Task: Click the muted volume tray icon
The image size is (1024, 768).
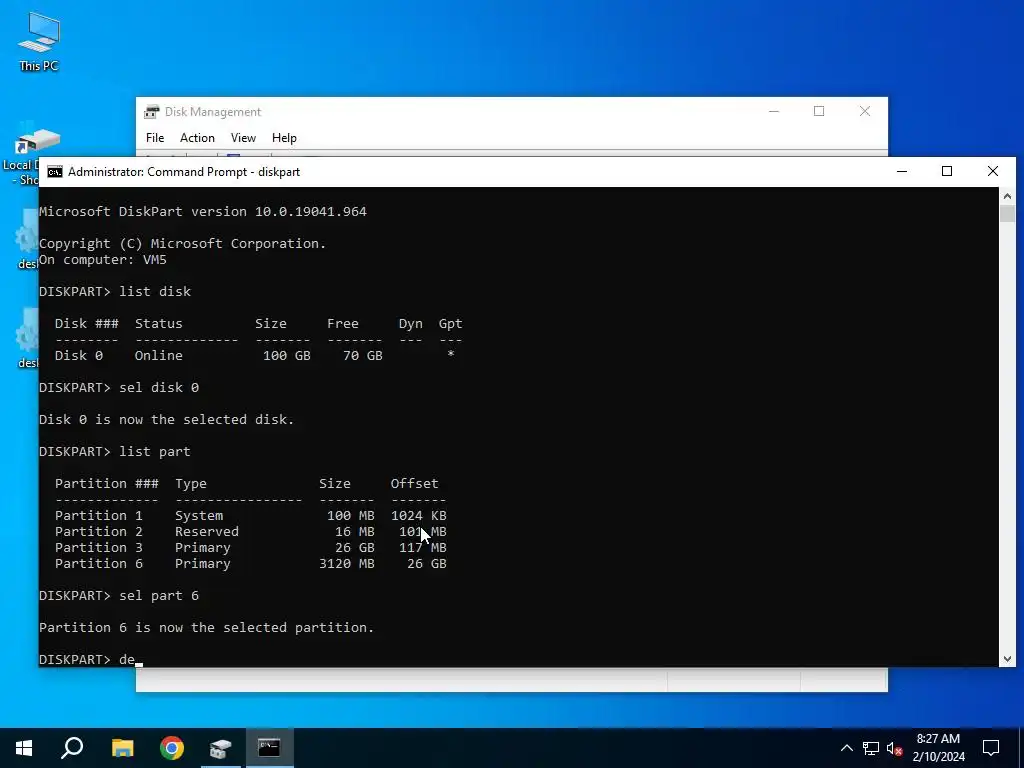Action: [x=895, y=748]
